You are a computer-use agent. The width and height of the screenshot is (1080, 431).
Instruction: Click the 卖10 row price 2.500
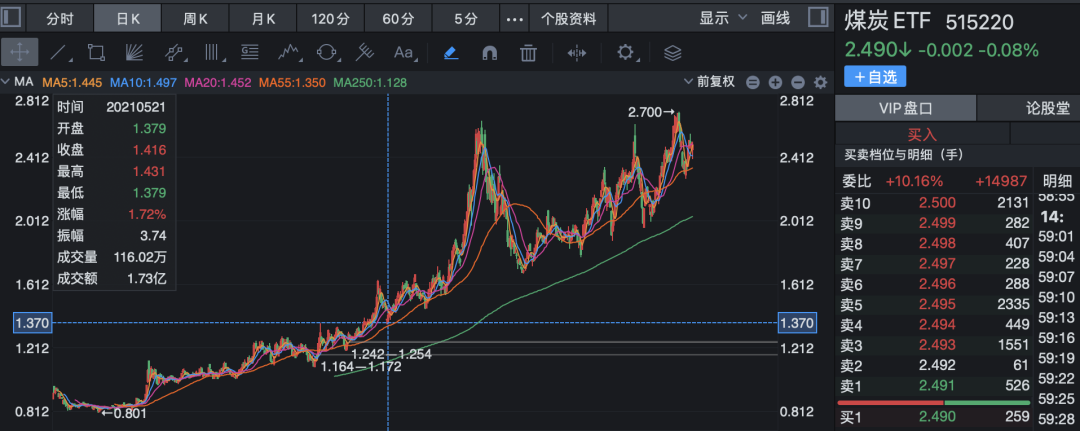(x=938, y=202)
